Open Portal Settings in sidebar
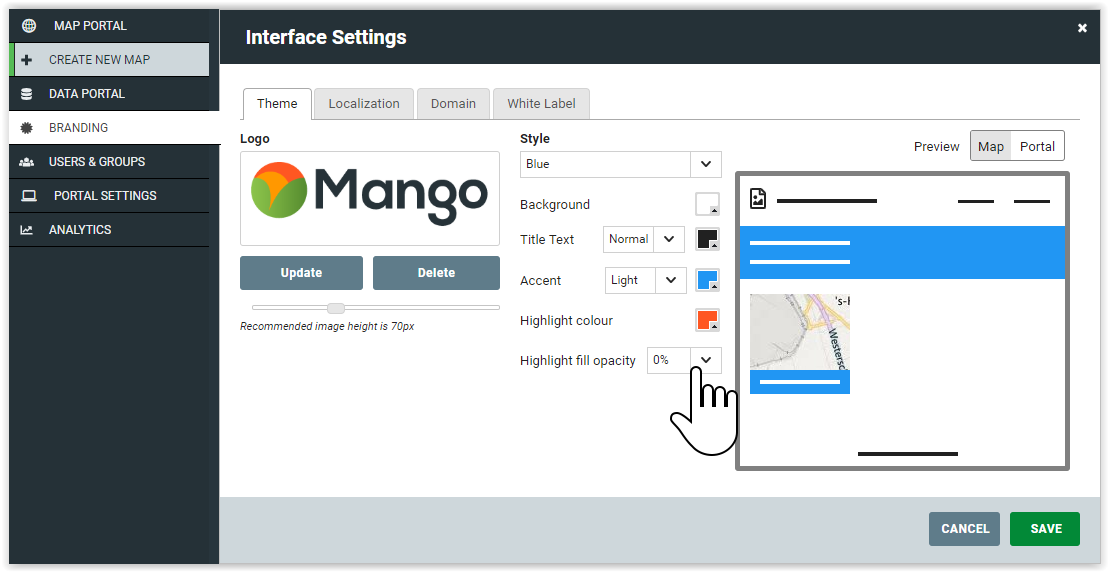This screenshot has height=572, width=1109. [x=109, y=195]
